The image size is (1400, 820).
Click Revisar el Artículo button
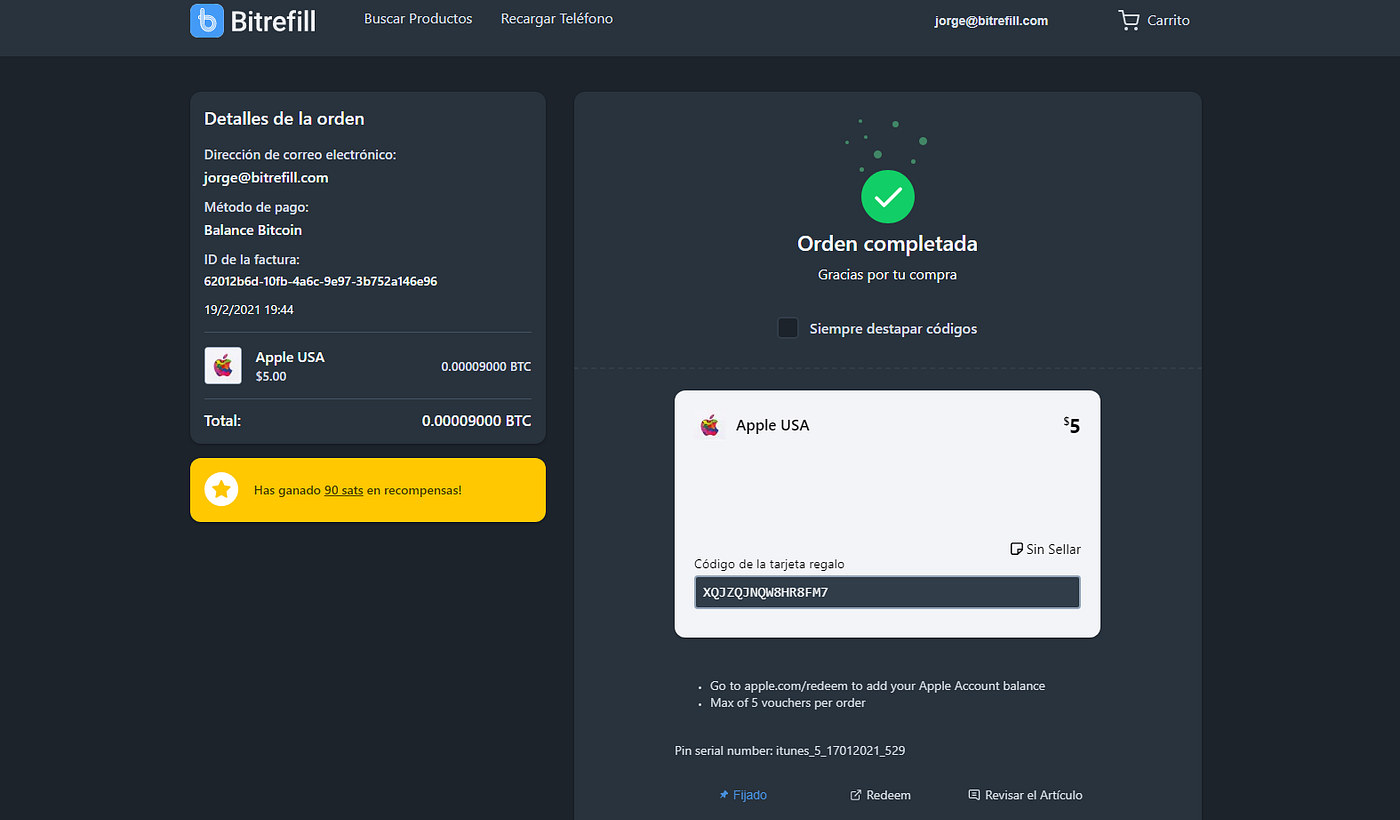(x=1025, y=795)
